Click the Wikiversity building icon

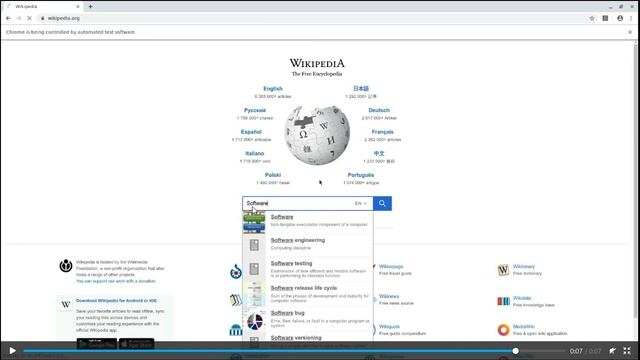pyautogui.click(x=236, y=330)
